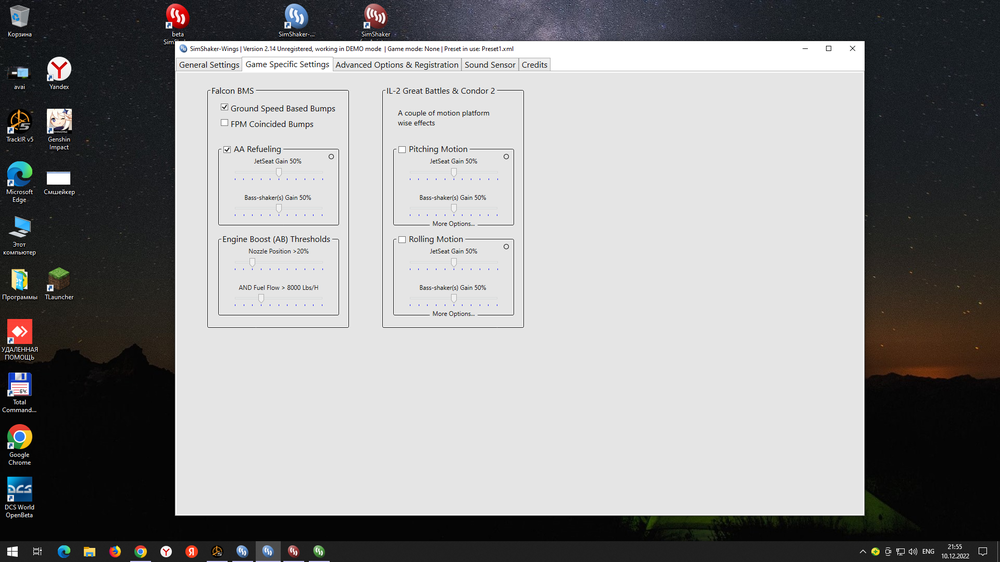Click 'A couple of motion platform wise effects' text

(444, 118)
